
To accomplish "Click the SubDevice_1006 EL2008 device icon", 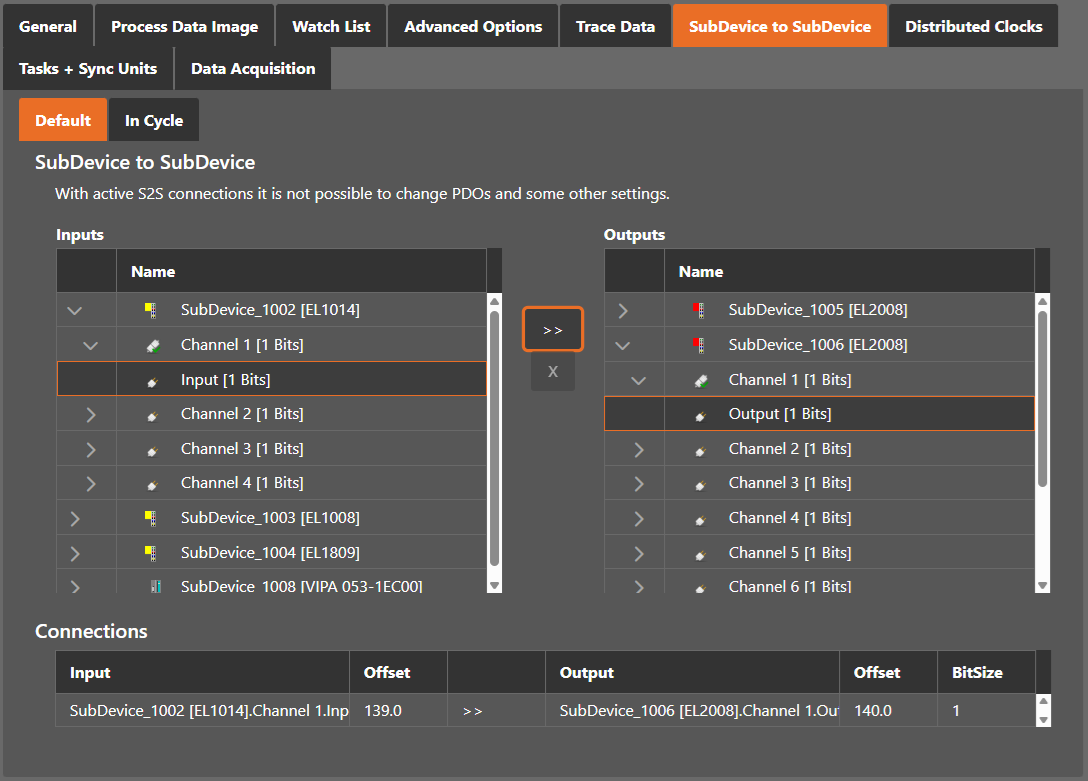I will click(x=699, y=345).
